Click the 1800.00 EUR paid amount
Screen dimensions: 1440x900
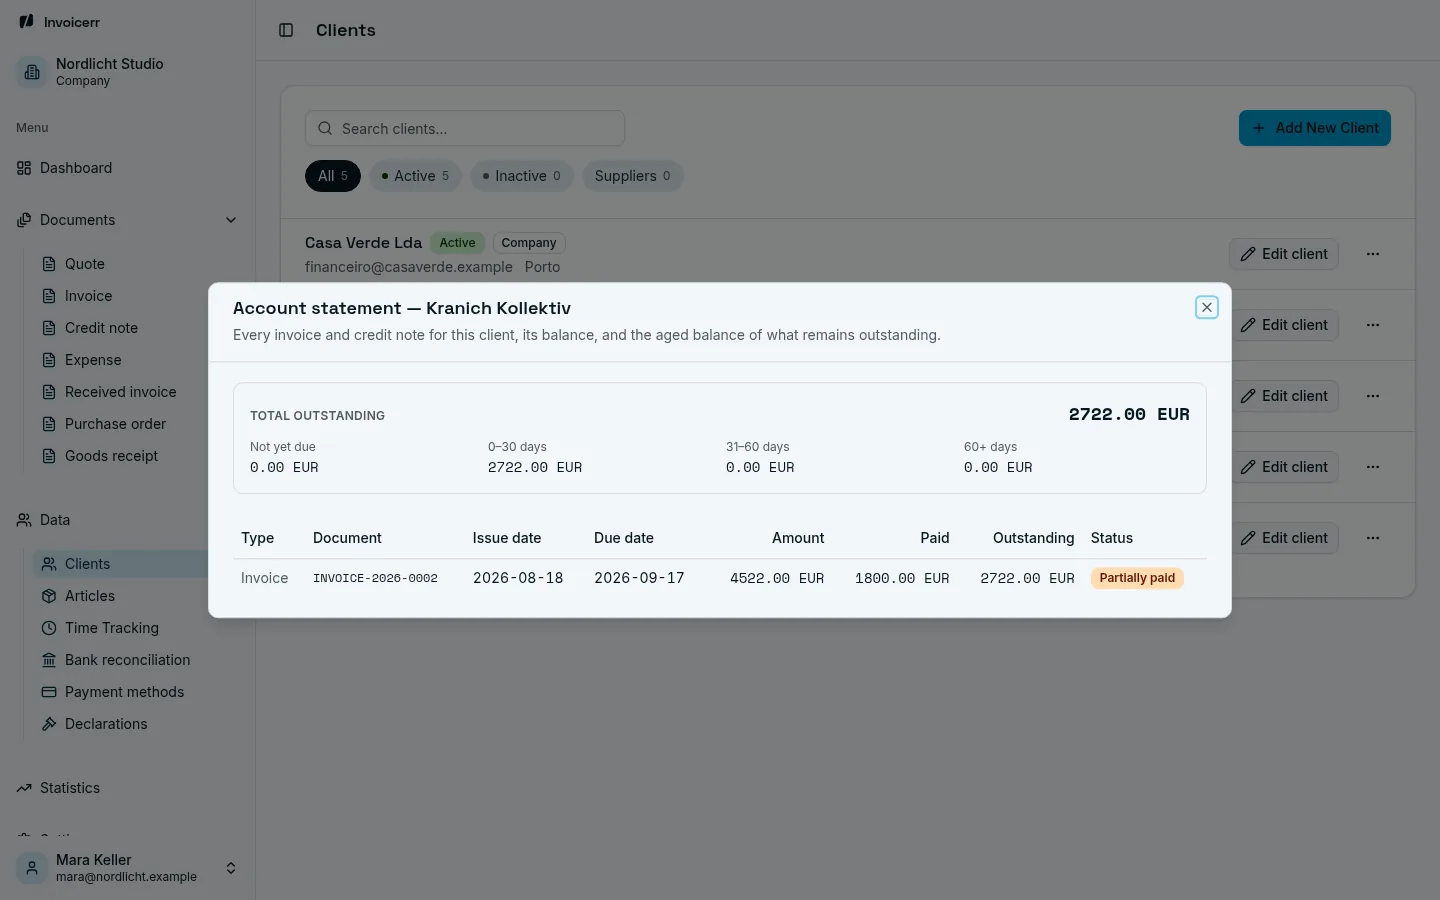[x=902, y=578]
